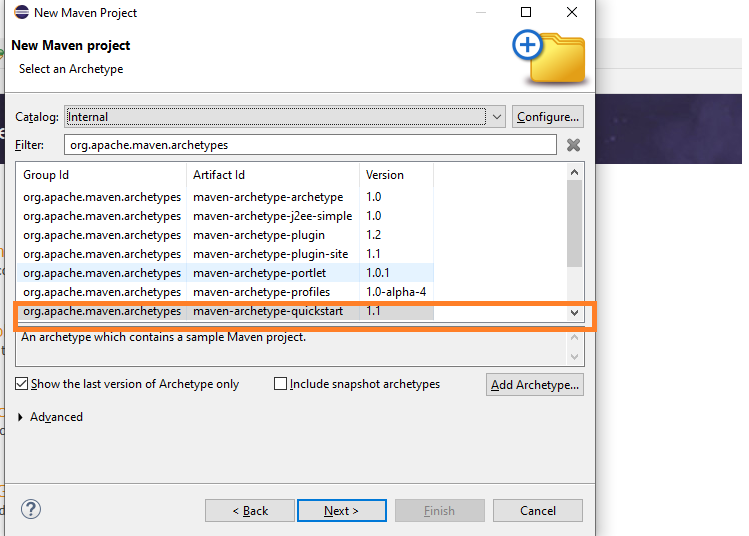Clear the filter text with the X icon
749x536 pixels.
(573, 145)
